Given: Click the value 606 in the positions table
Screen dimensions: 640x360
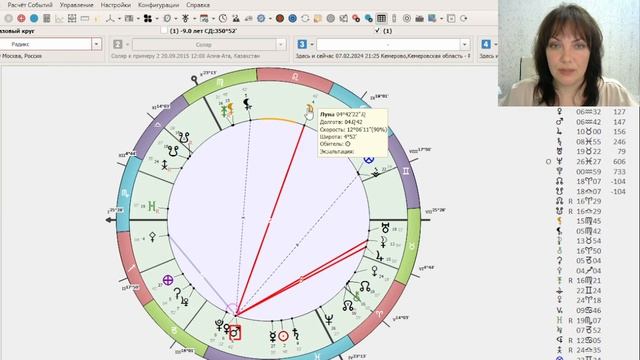Looking at the screenshot, I should point(619,162).
